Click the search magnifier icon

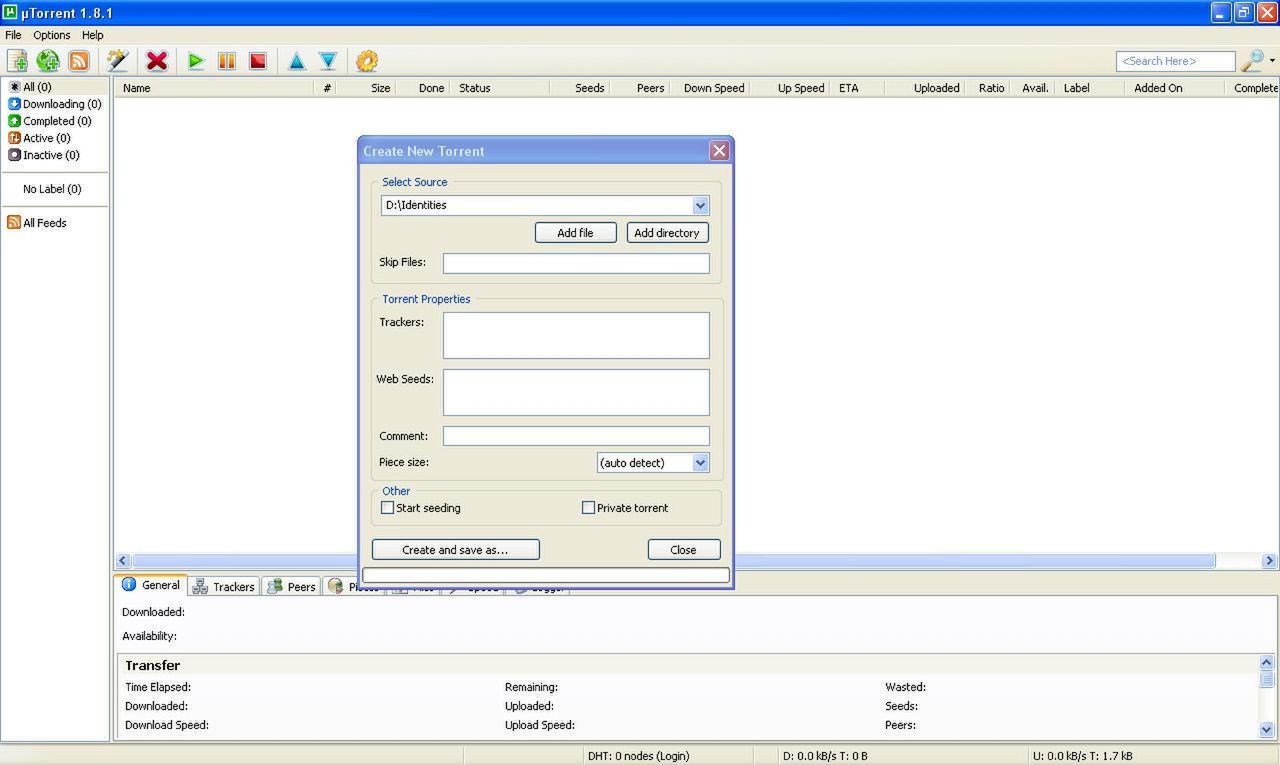(x=1252, y=61)
